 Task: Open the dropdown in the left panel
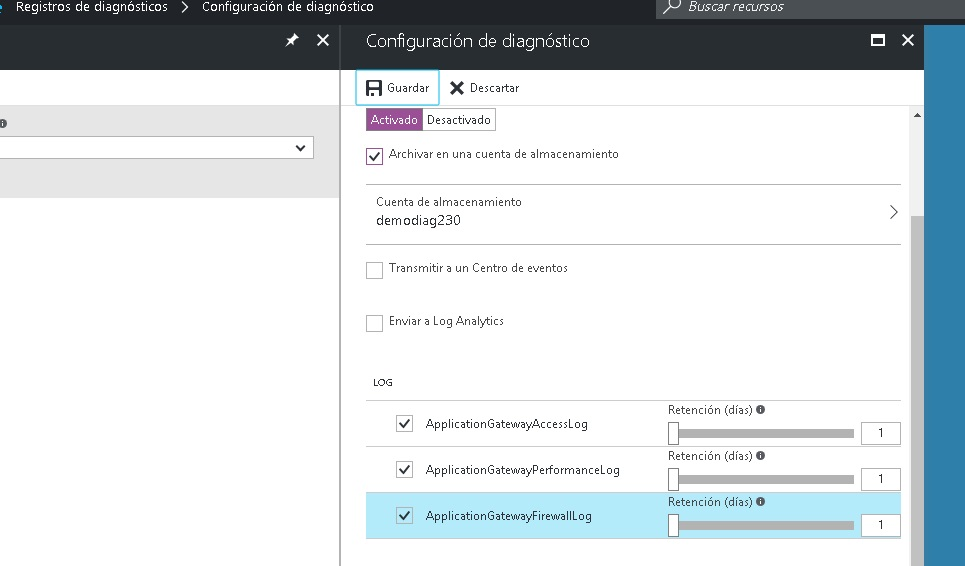pyautogui.click(x=300, y=148)
